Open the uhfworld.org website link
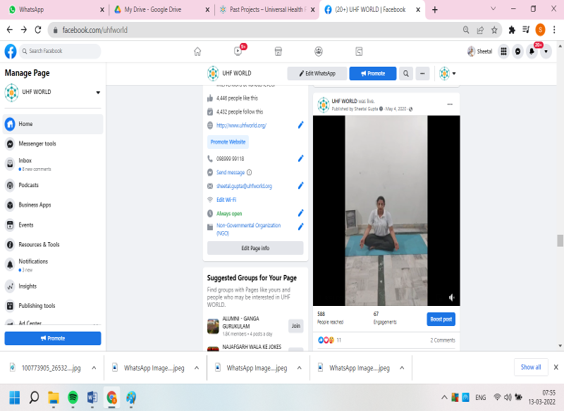The width and height of the screenshot is (564, 411). click(x=241, y=125)
